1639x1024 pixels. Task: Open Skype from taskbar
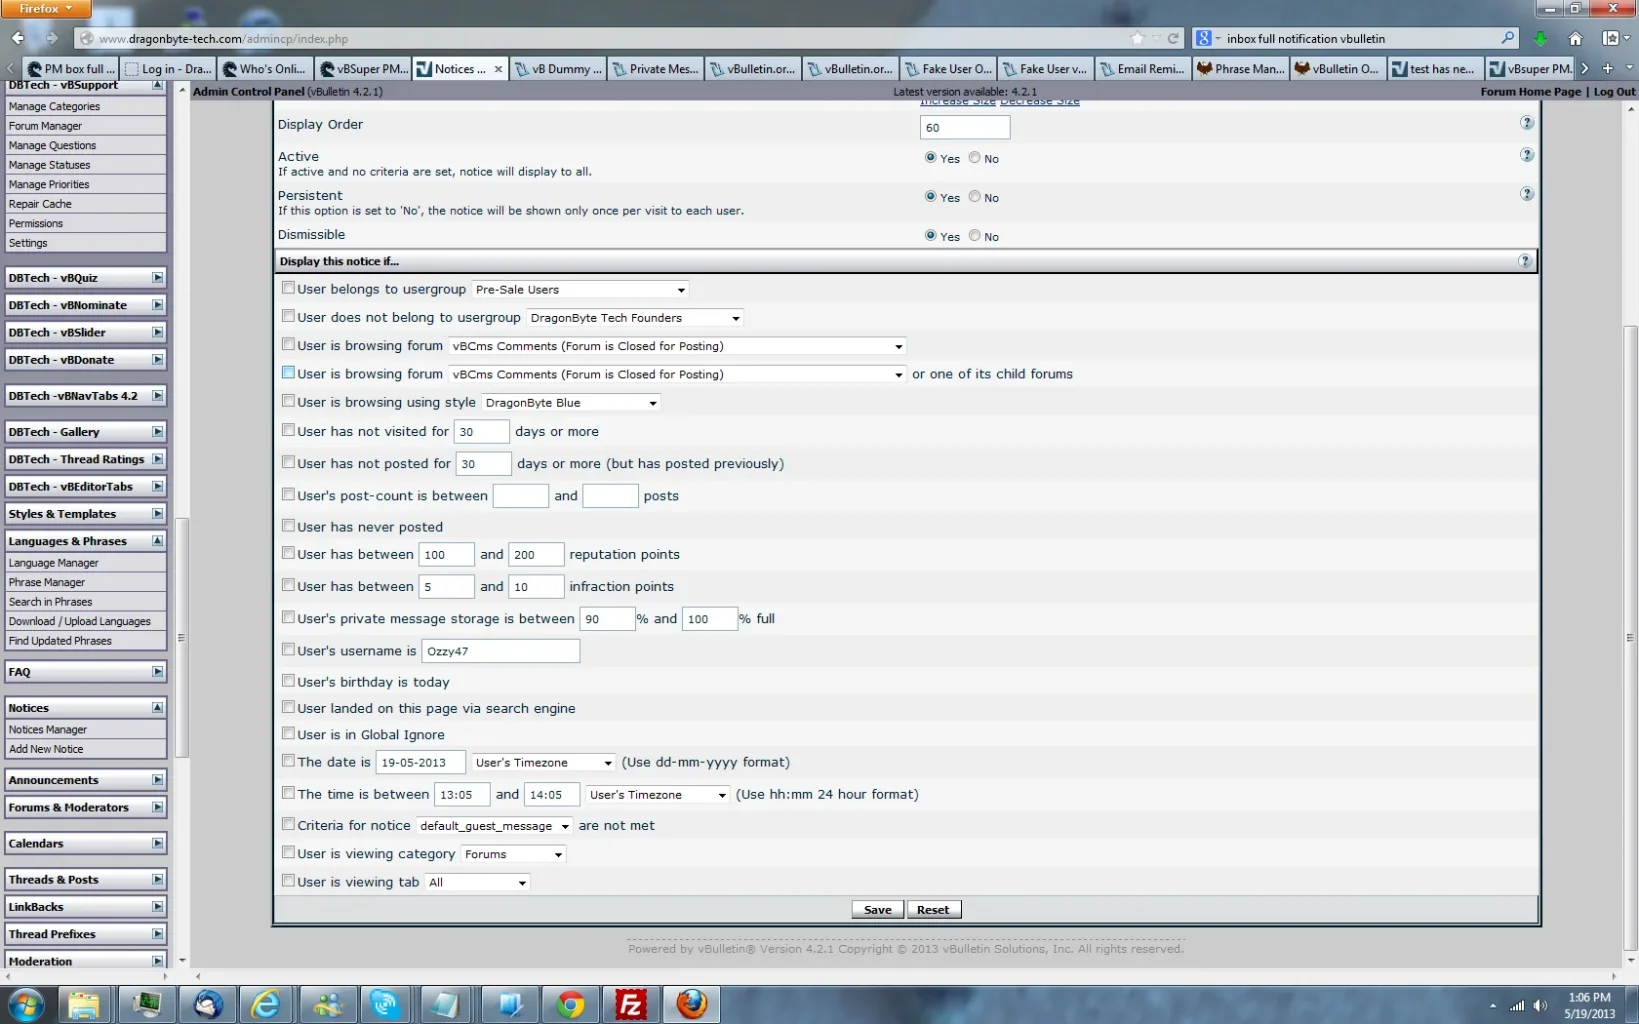pyautogui.click(x=385, y=1004)
